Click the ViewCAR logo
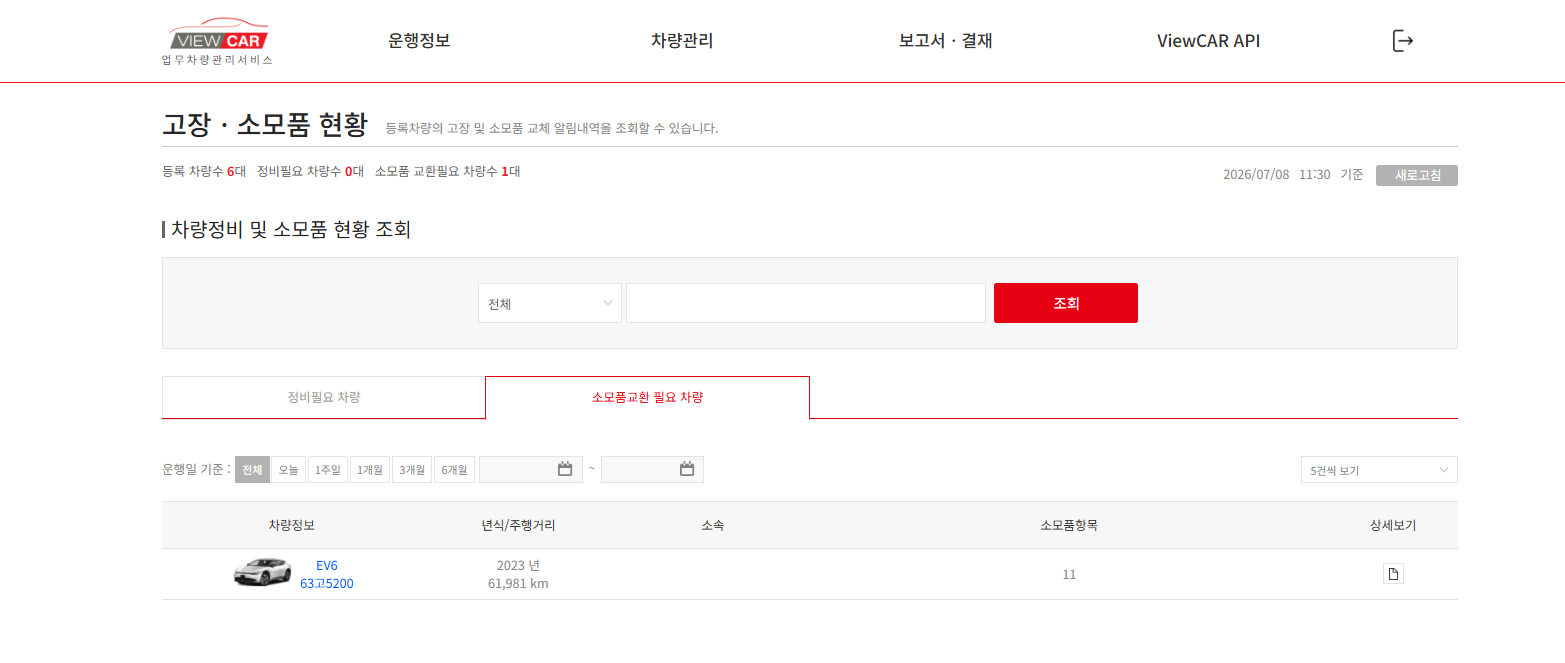 click(218, 41)
